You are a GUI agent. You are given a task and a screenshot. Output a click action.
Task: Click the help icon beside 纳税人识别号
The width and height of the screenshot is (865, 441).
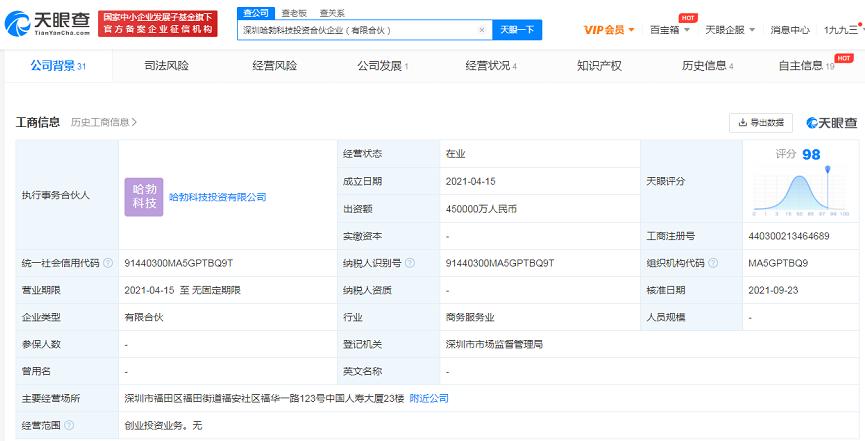[x=410, y=263]
